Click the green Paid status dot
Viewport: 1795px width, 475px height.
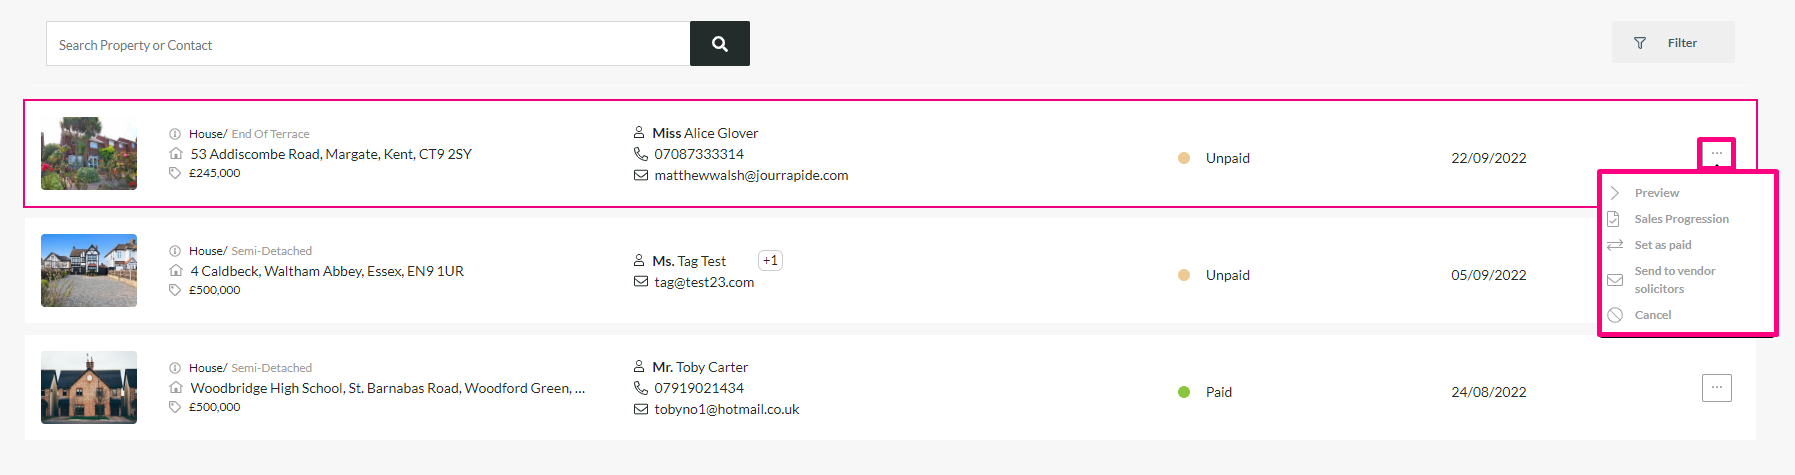coord(1184,392)
